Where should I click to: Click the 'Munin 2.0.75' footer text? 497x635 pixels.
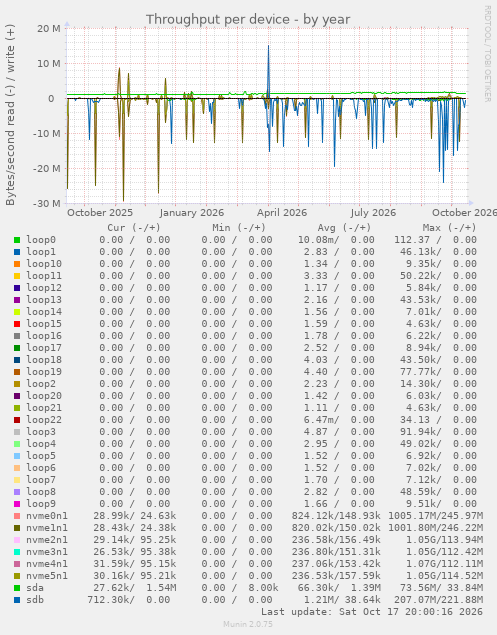pyautogui.click(x=248, y=624)
